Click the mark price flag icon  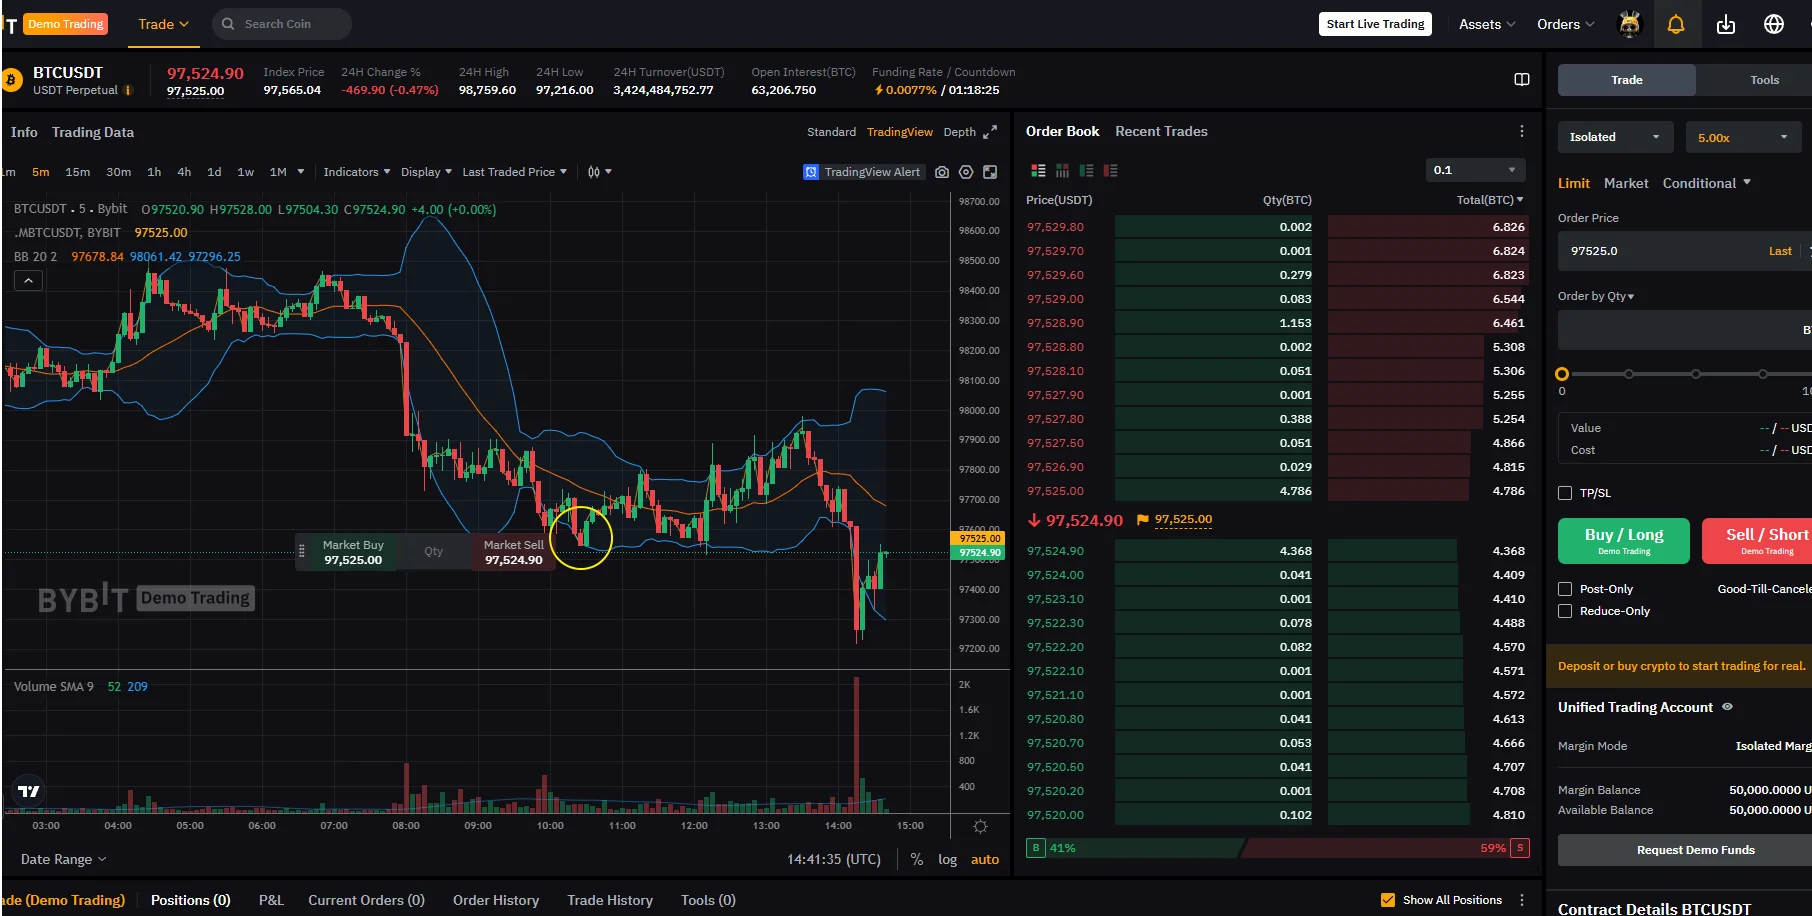point(1143,520)
